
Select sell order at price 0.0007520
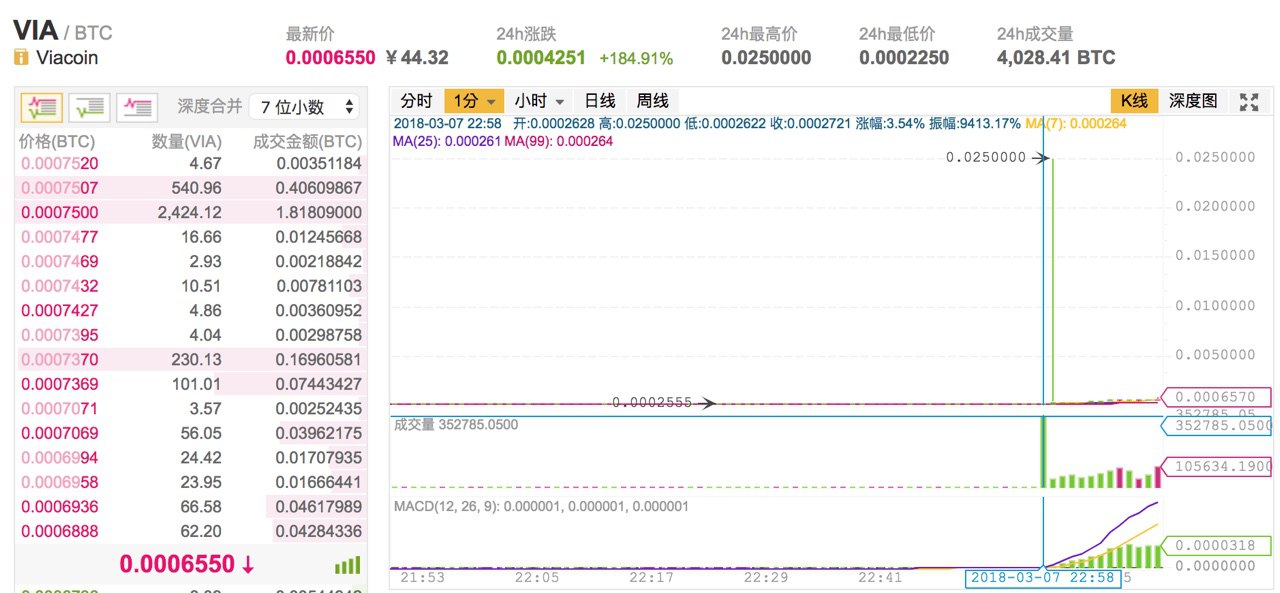[x=191, y=163]
